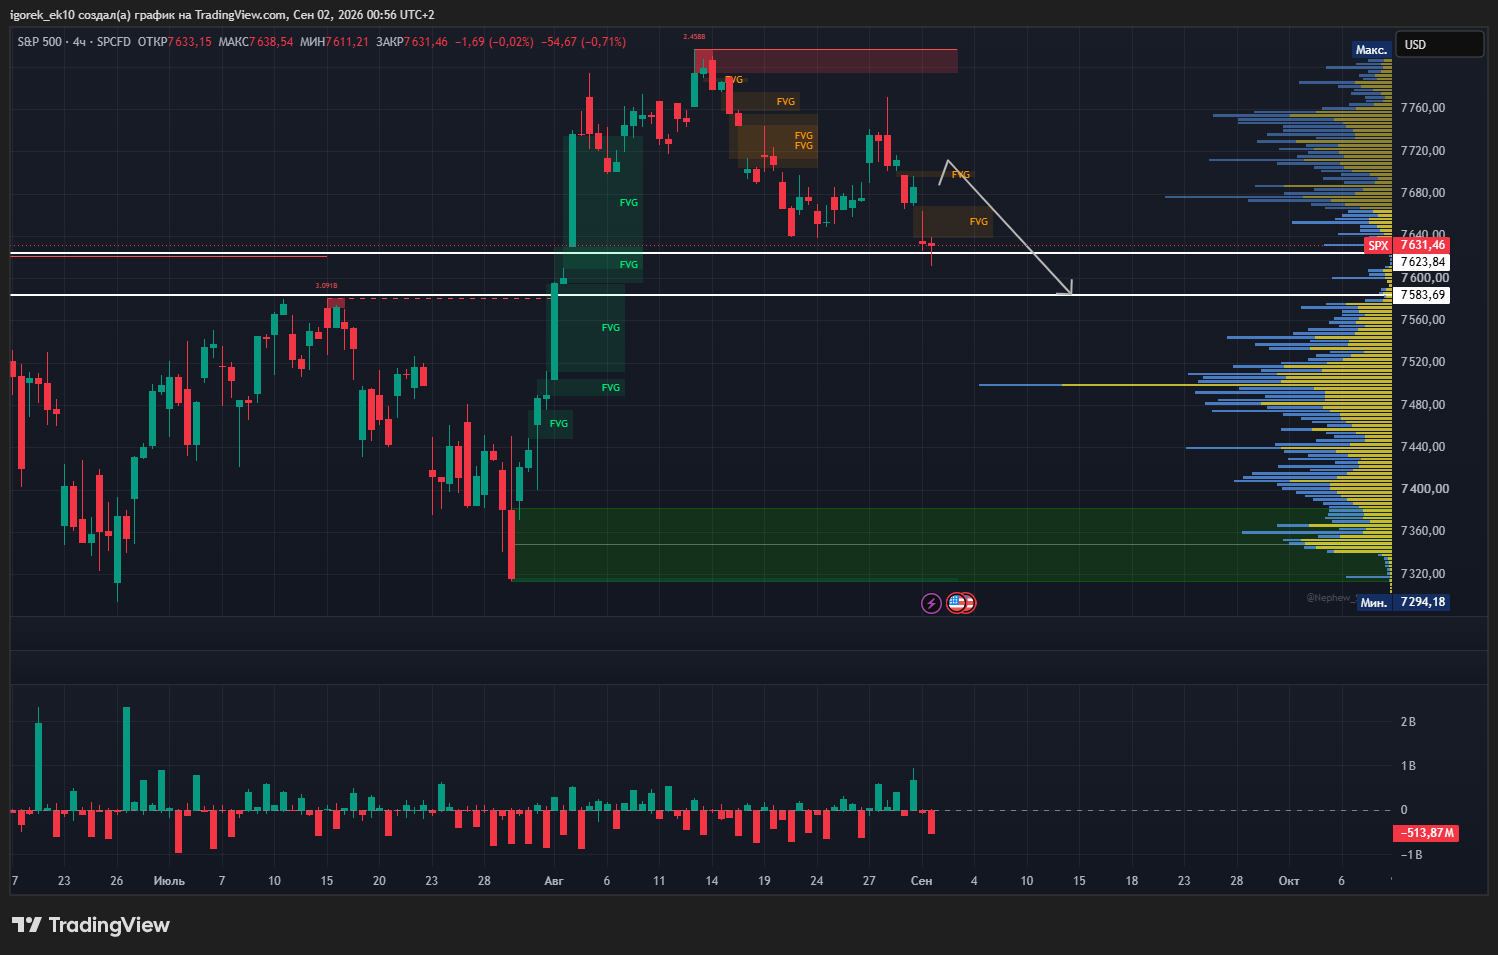
Task: Select the red supply zone rectangle at top
Action: [x=826, y=61]
